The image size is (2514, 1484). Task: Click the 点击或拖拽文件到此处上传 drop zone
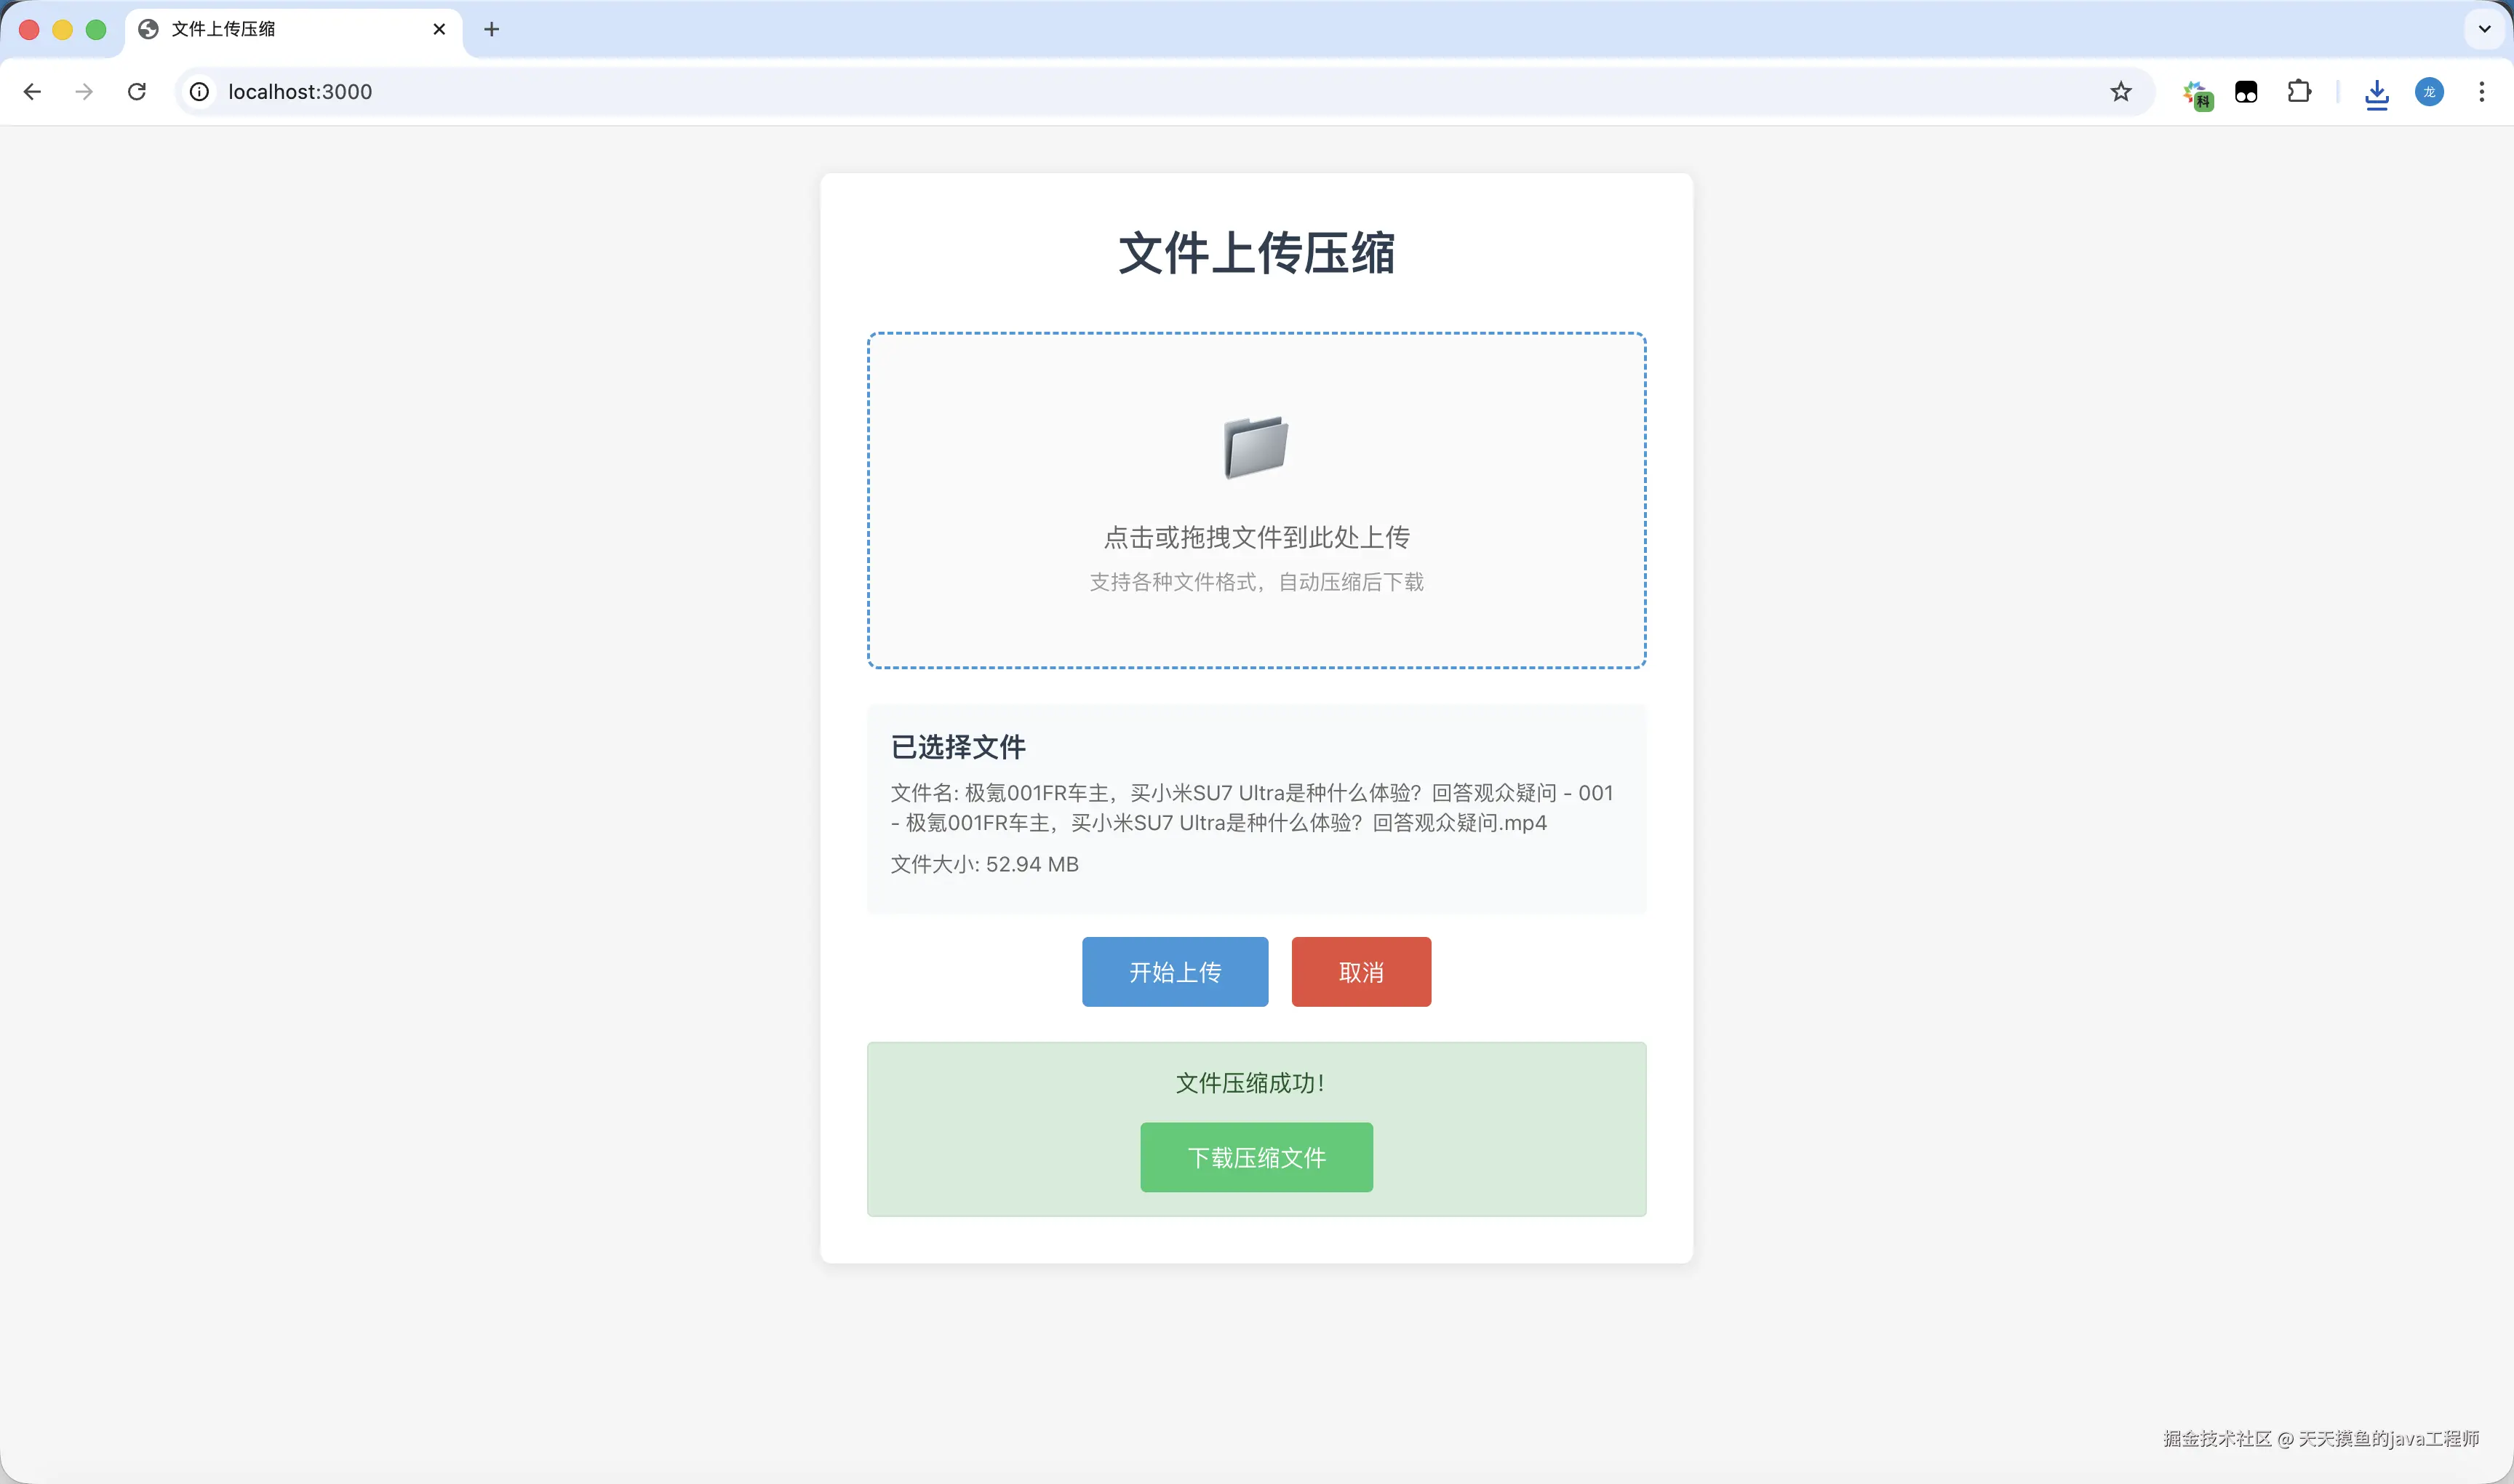(1256, 538)
